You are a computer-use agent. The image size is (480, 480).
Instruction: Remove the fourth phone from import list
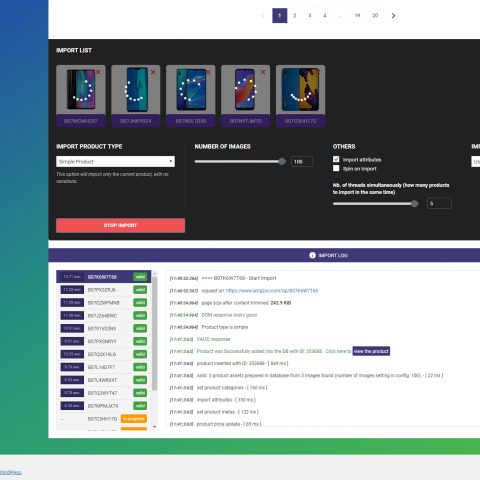tap(263, 72)
